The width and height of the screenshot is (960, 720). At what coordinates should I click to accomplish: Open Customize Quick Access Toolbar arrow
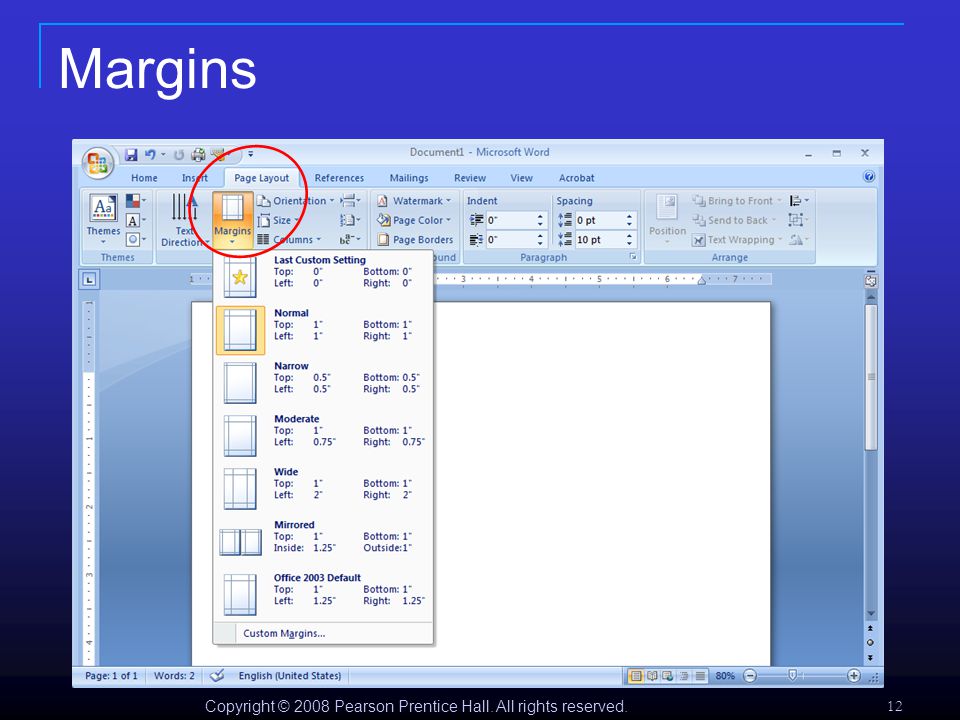[250, 154]
